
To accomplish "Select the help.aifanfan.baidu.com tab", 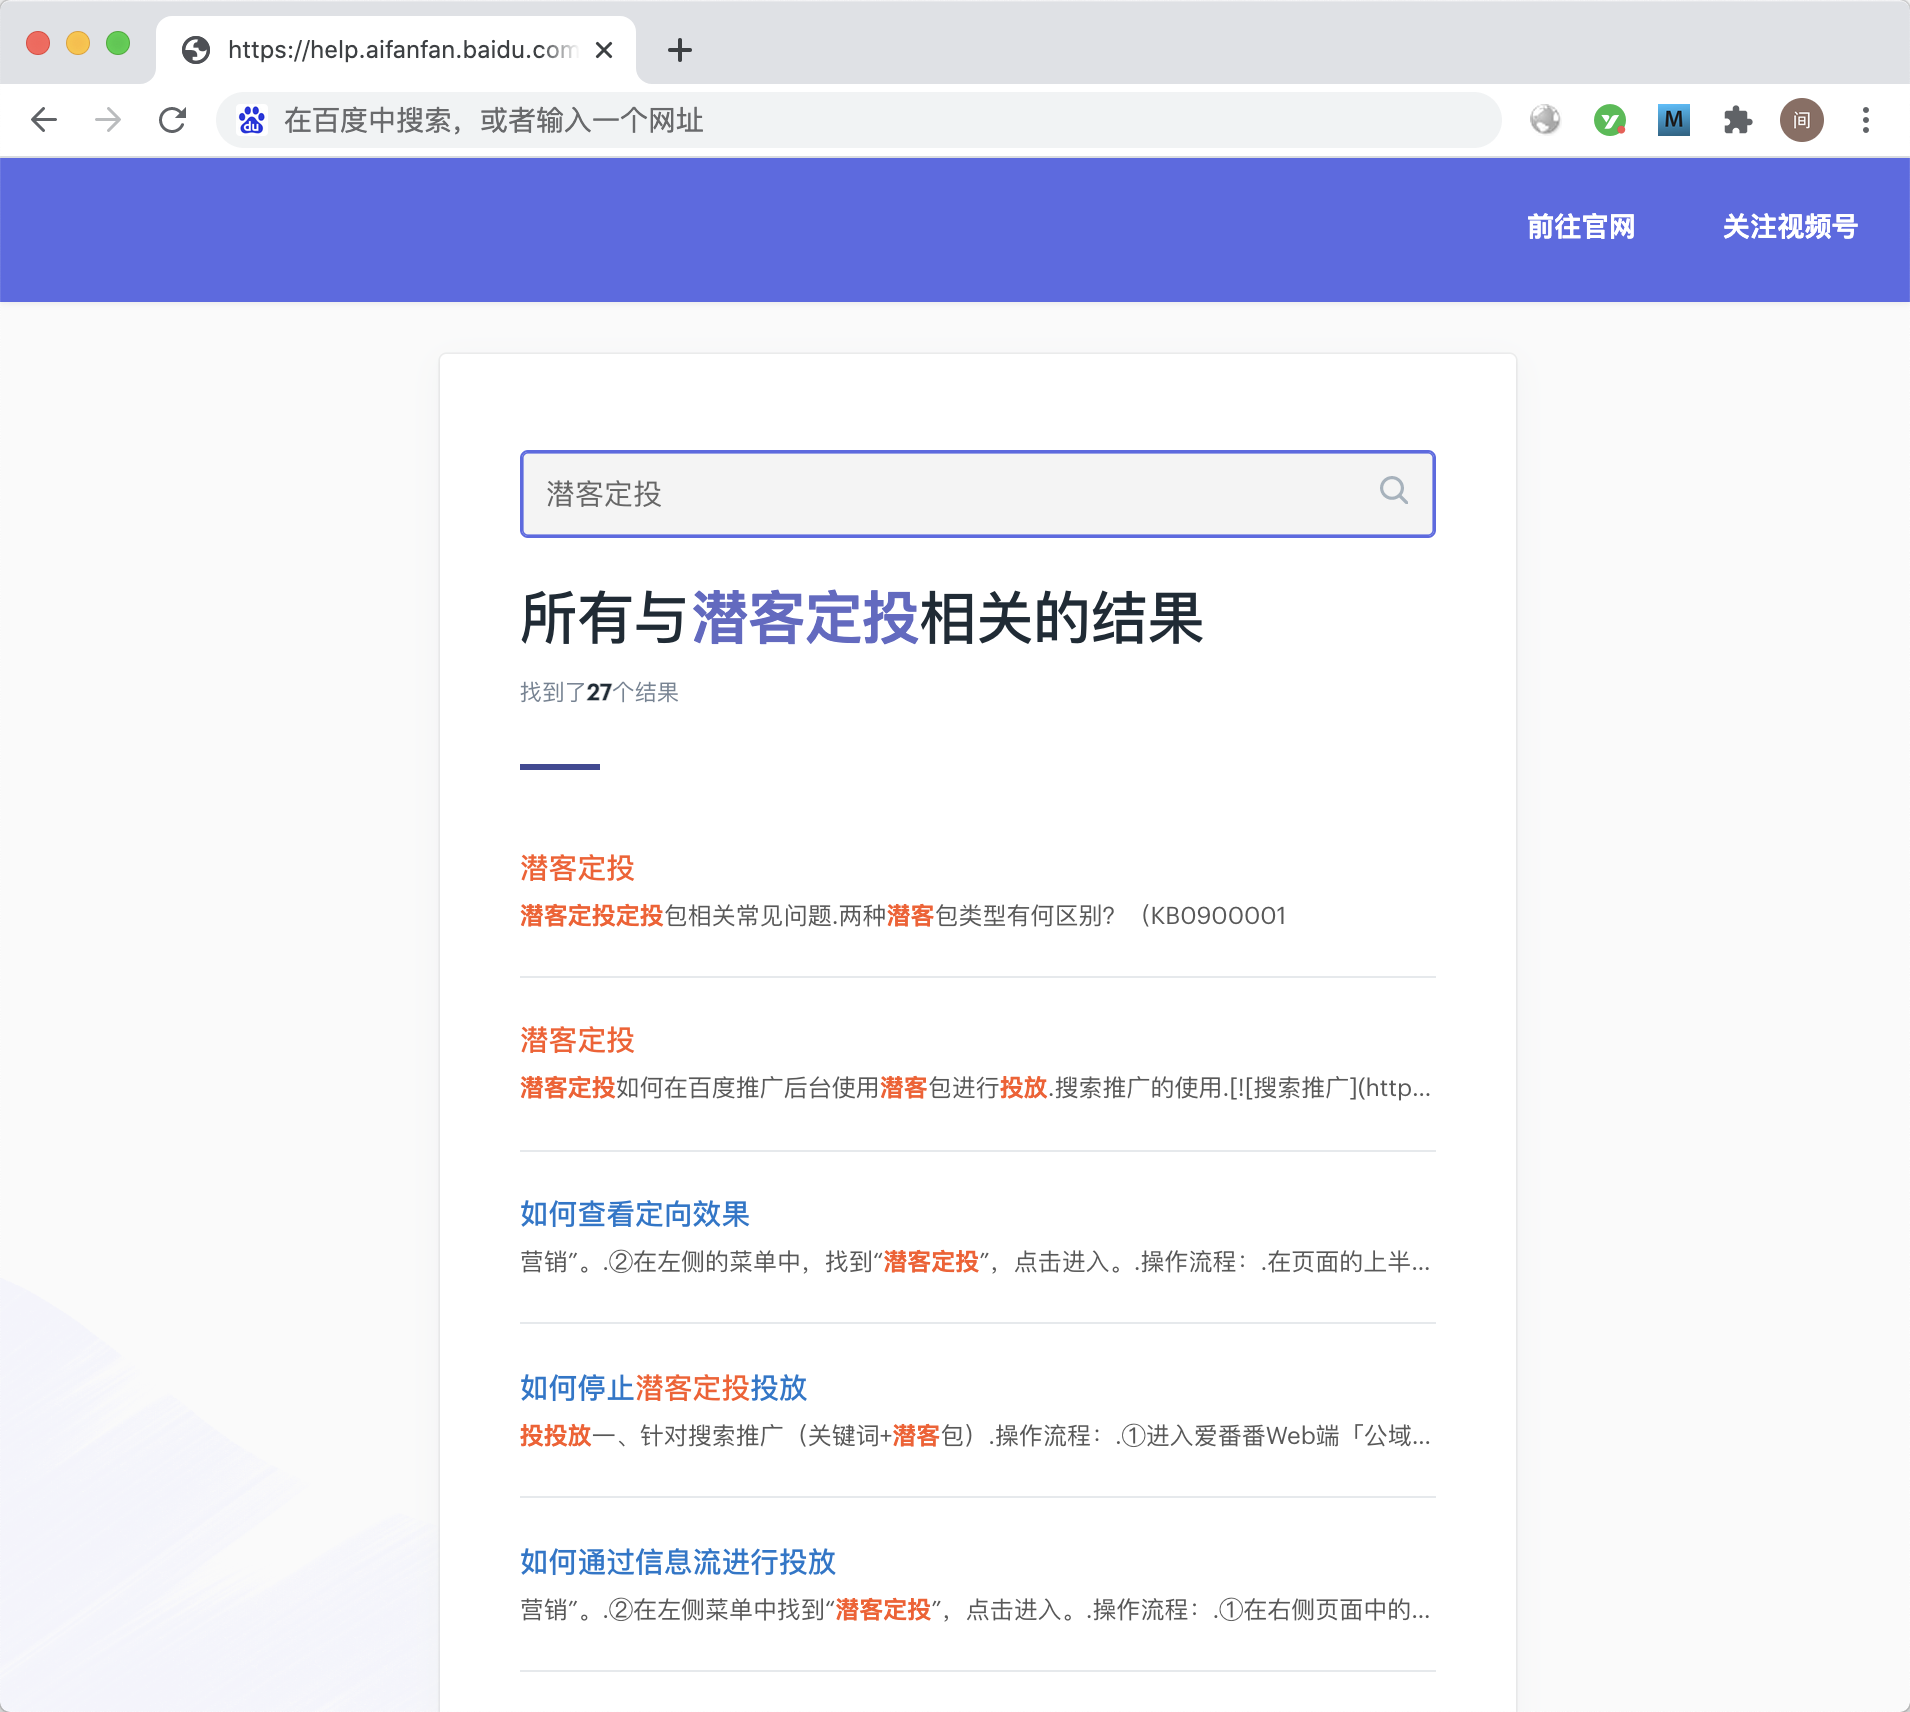I will tap(396, 50).
